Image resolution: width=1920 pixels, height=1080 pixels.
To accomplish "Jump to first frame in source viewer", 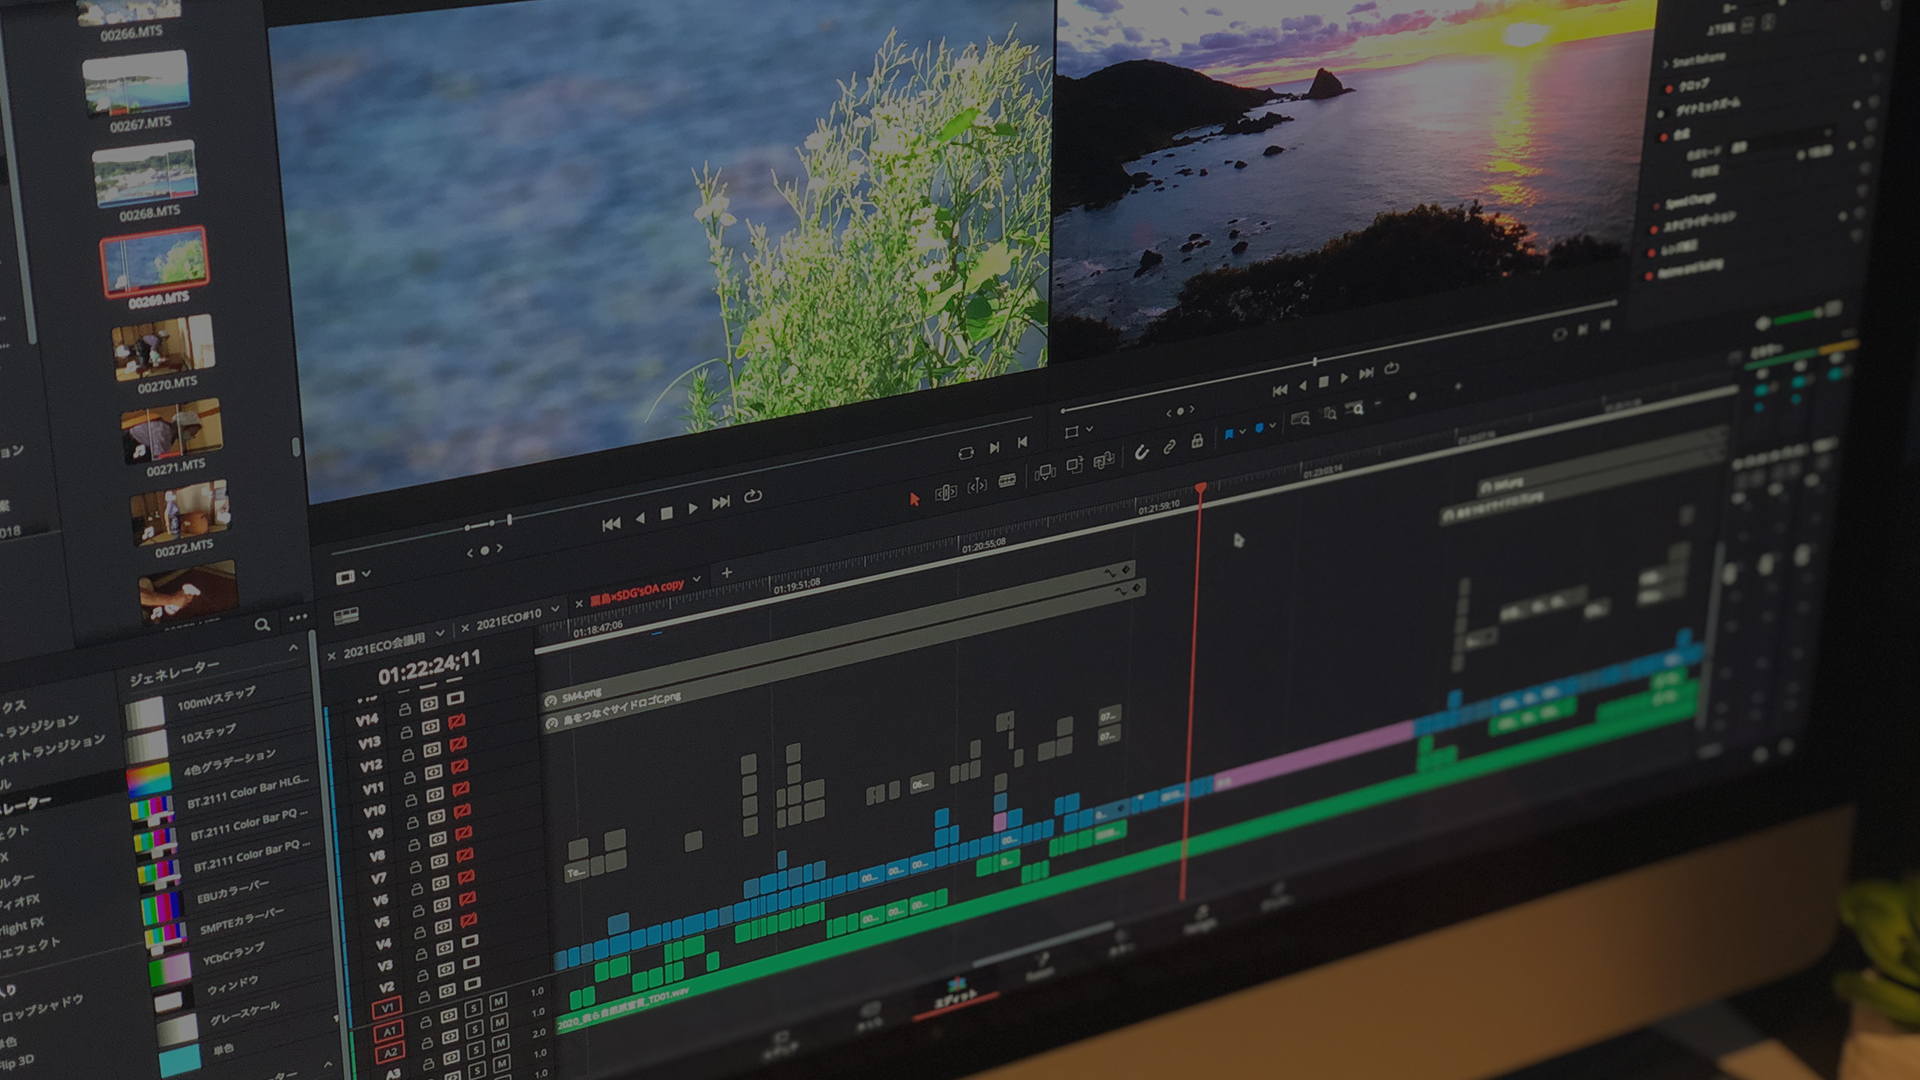I will (x=611, y=524).
